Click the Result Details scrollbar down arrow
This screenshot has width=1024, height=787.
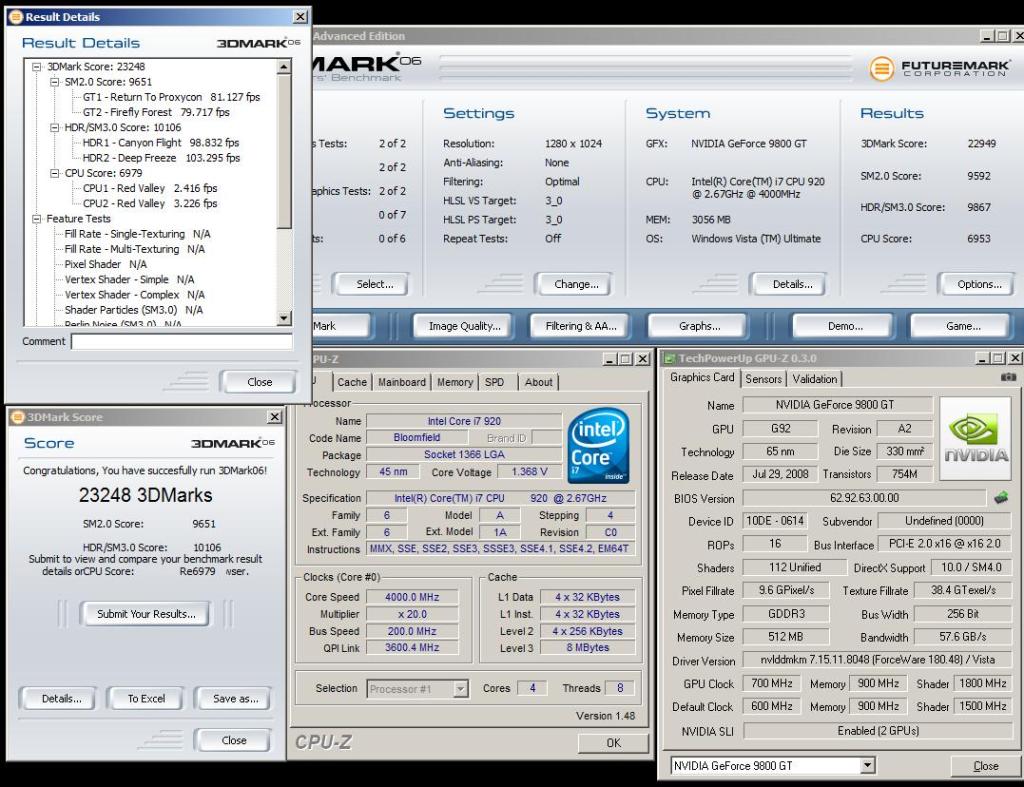pos(284,318)
